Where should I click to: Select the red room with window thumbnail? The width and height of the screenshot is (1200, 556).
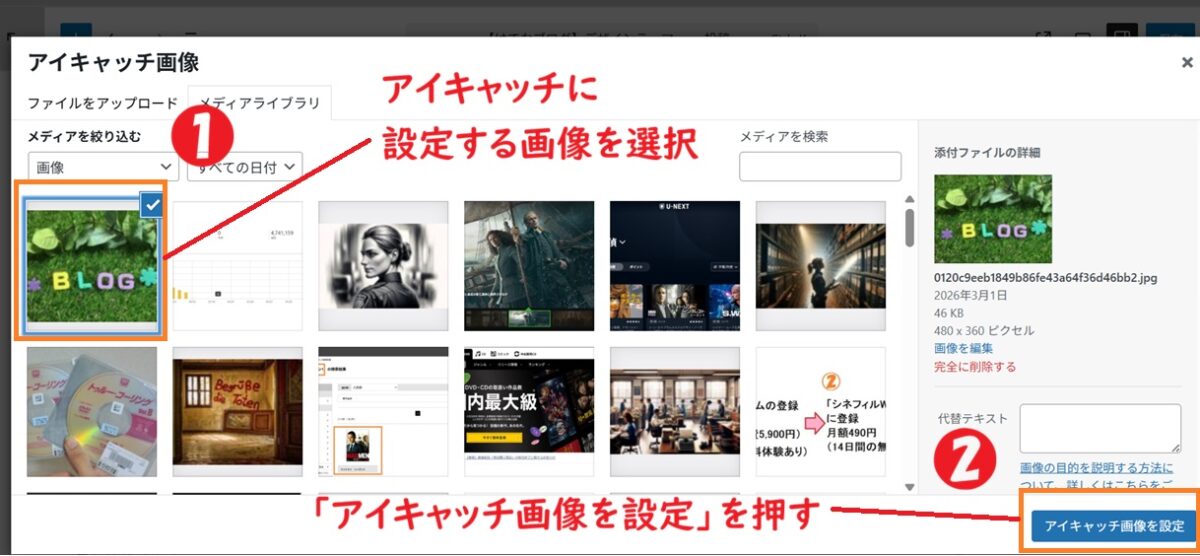tap(237, 411)
